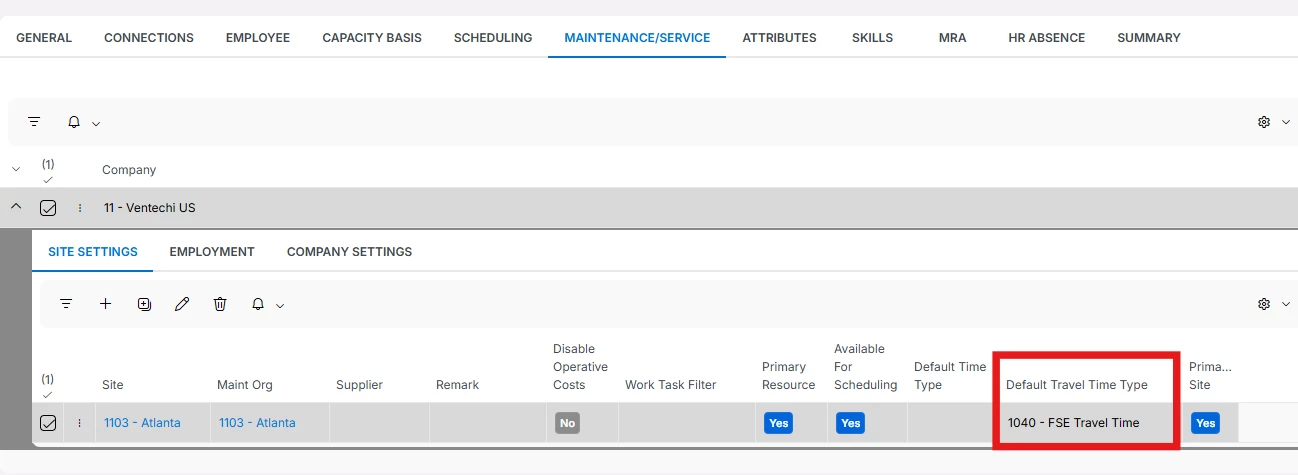
Task: Expand the Company list header chevron
Action: (x=15, y=170)
